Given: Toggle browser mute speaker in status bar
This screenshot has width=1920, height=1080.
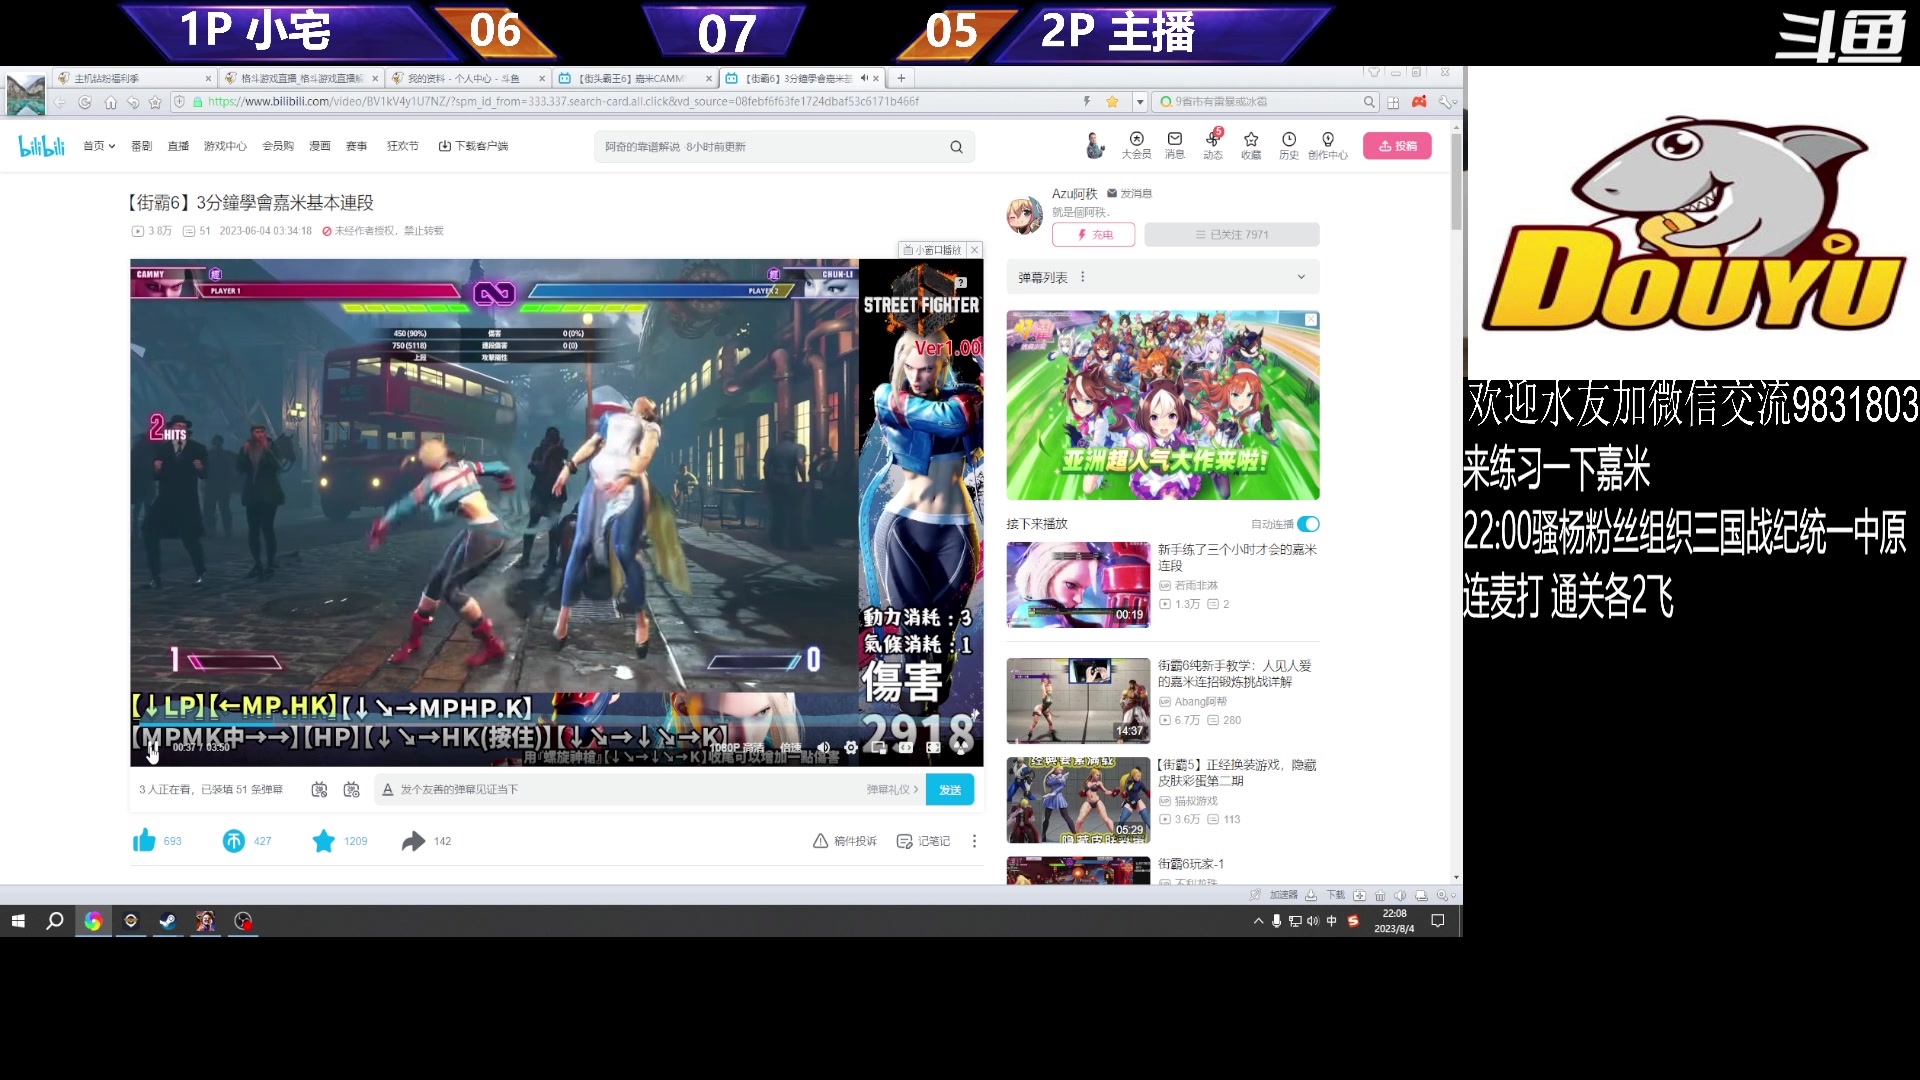Looking at the screenshot, I should 1400,895.
